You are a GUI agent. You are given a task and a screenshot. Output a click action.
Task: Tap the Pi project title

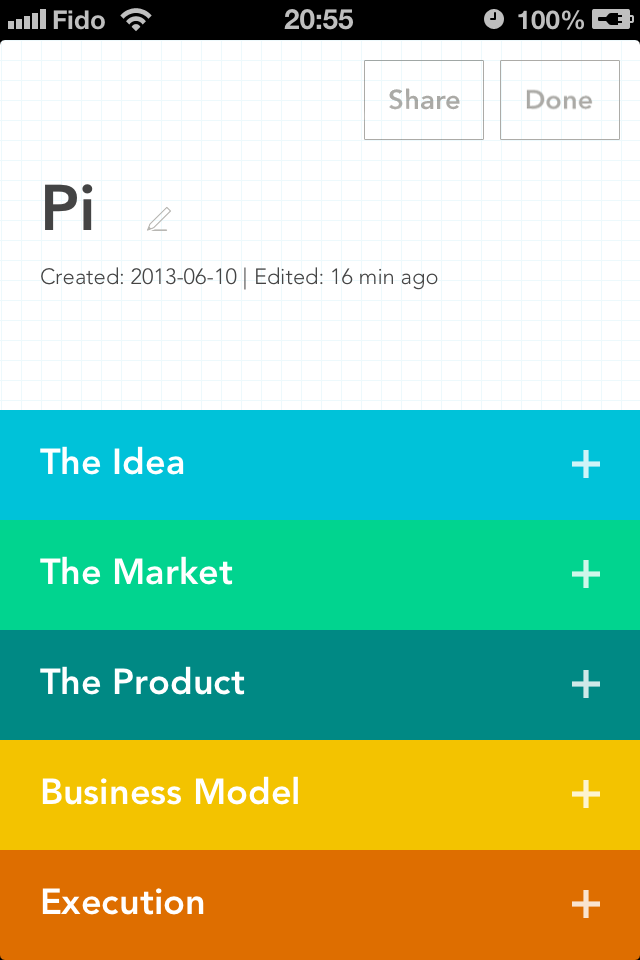tap(67, 208)
